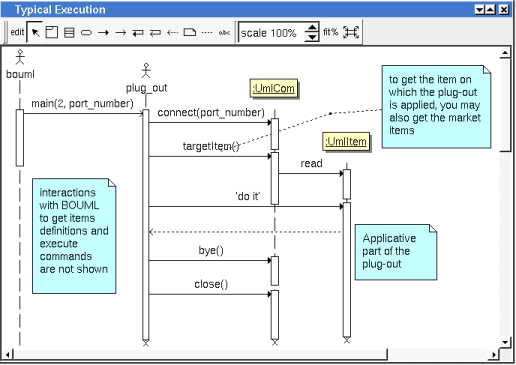The image size is (516, 365).
Task: Select the :UmlCom instance box
Action: point(274,89)
